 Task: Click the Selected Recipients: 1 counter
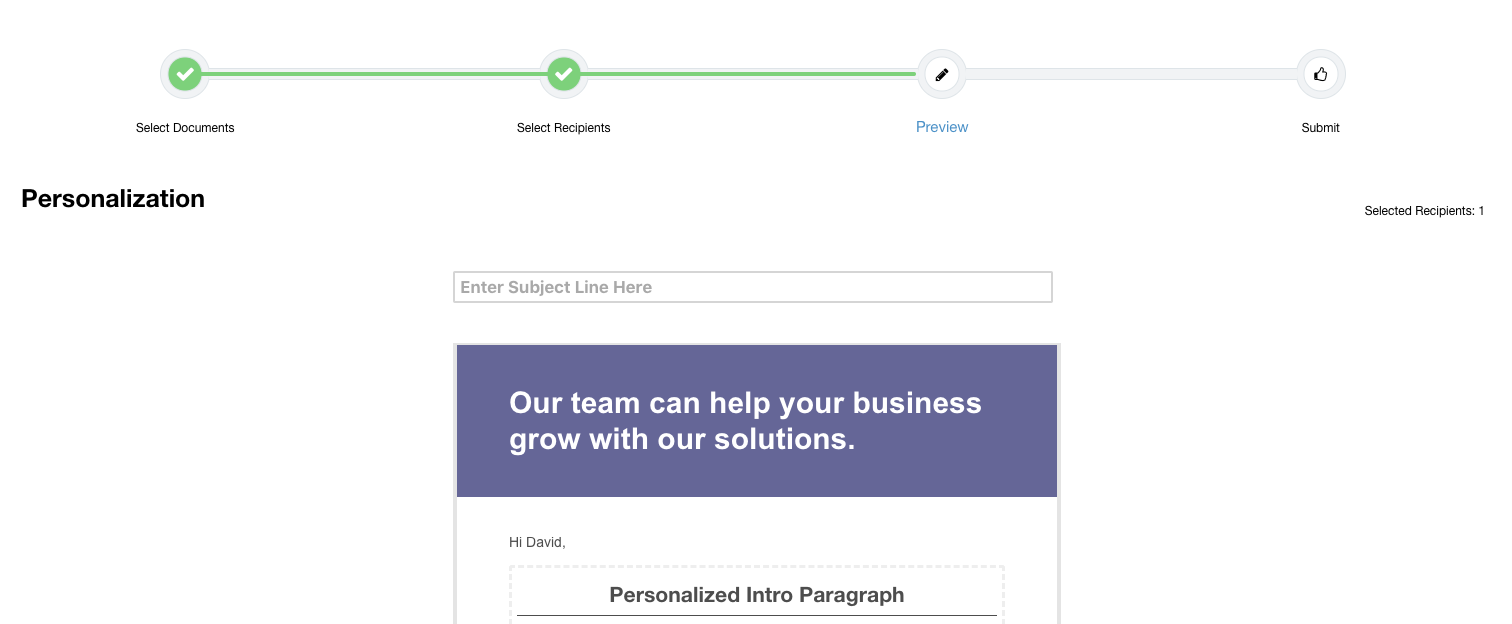1424,211
